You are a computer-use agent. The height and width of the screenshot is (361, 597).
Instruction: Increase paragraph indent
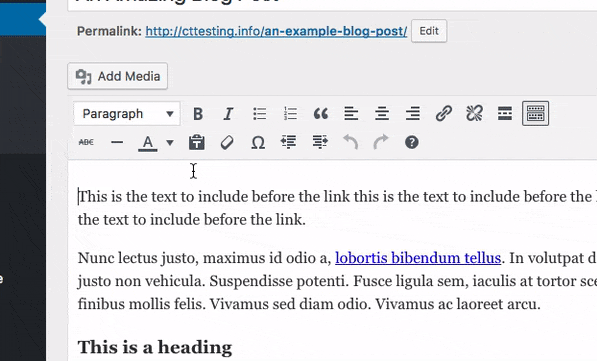(320, 142)
